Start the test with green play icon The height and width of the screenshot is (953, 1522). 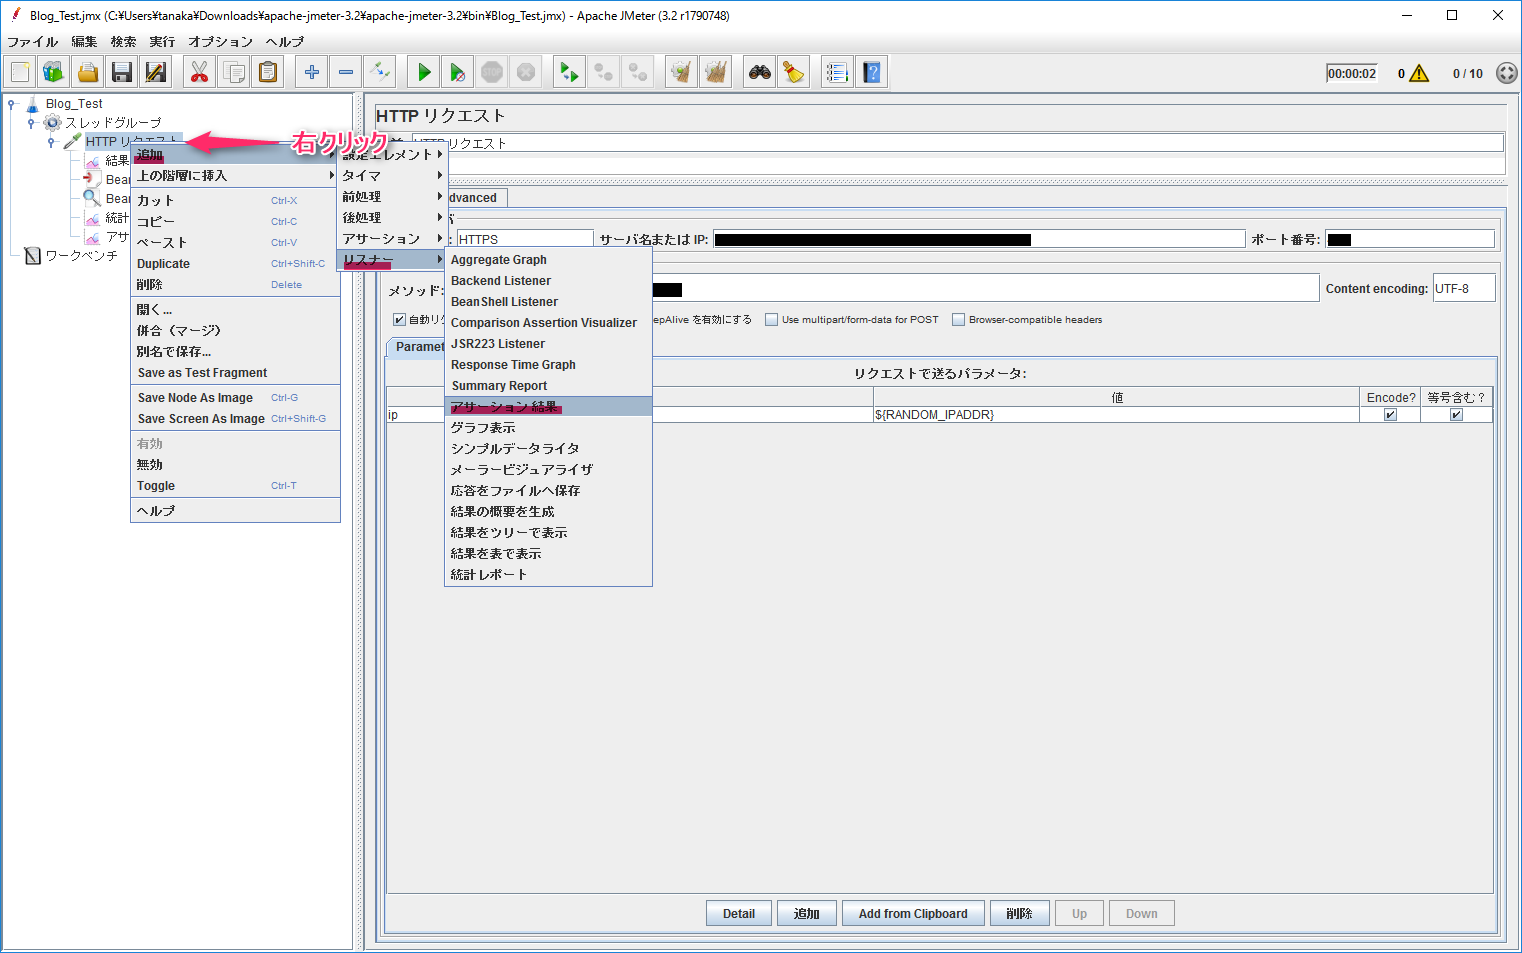424,72
